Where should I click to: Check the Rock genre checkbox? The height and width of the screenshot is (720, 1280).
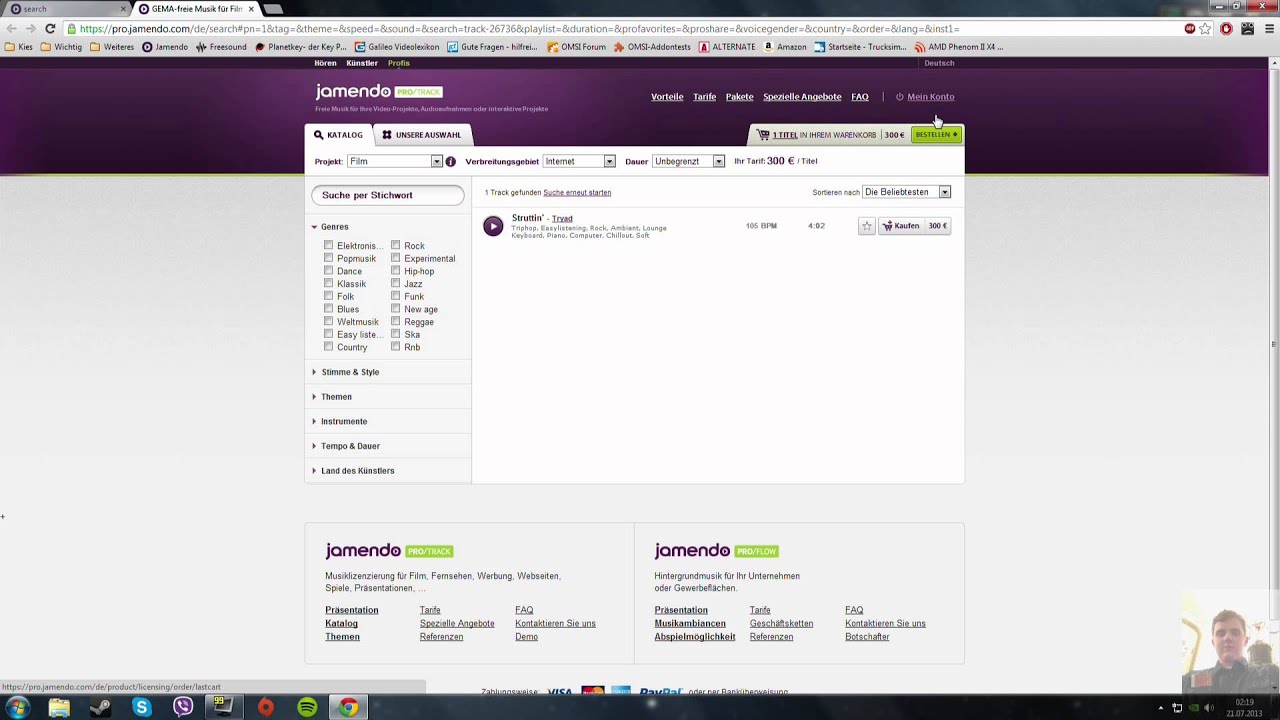coord(395,245)
